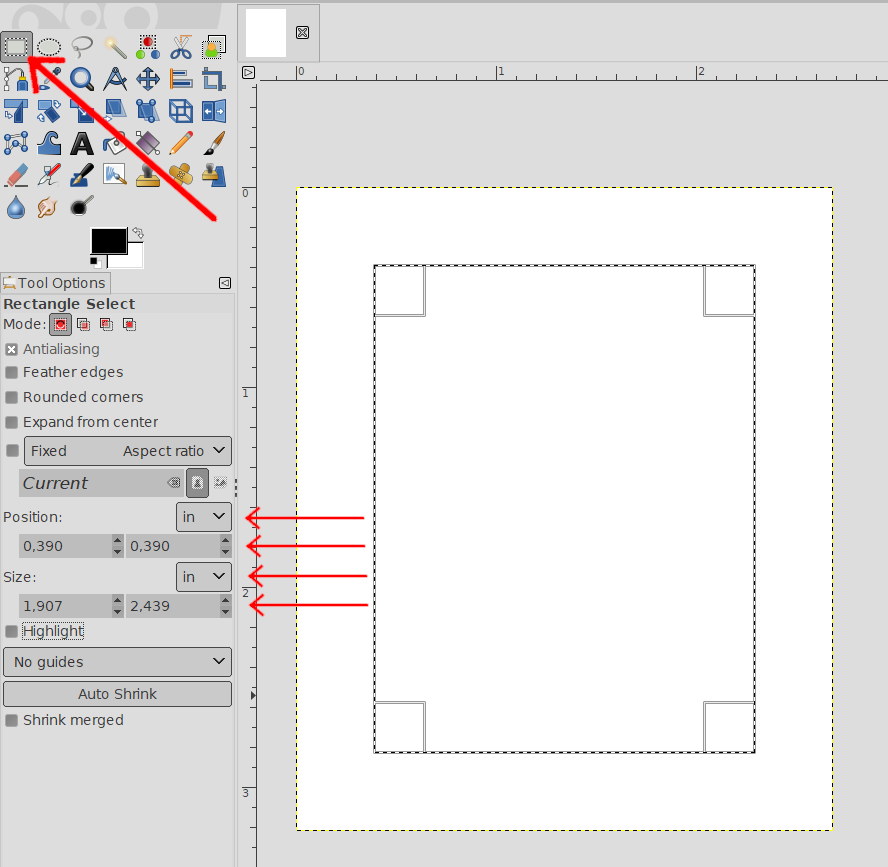Viewport: 888px width, 867px height.
Task: Set mode to Subtract from selection
Action: [x=106, y=324]
